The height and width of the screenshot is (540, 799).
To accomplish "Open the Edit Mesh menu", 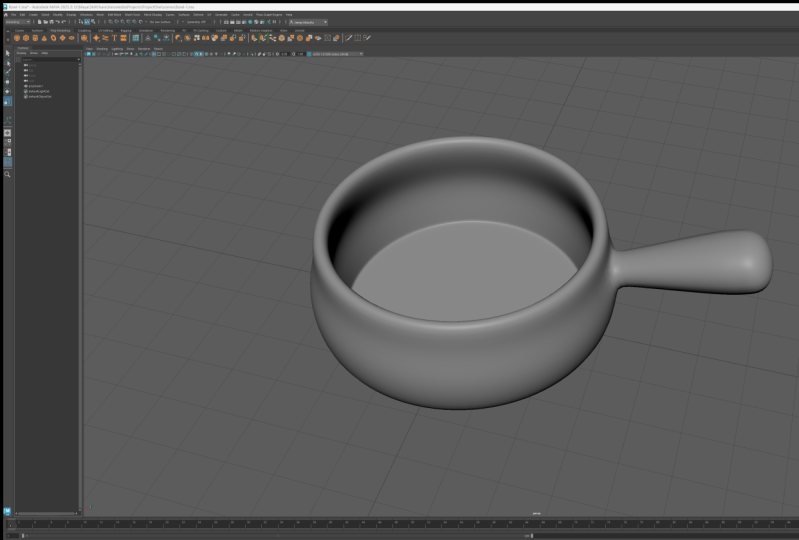I will pos(114,14).
